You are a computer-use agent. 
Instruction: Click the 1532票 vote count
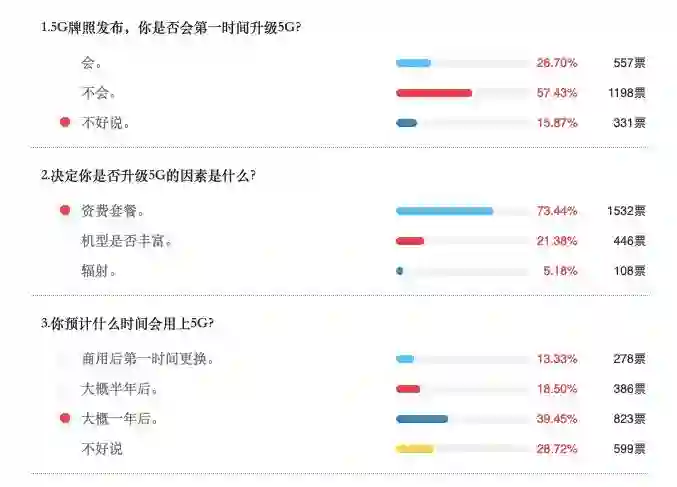626,211
